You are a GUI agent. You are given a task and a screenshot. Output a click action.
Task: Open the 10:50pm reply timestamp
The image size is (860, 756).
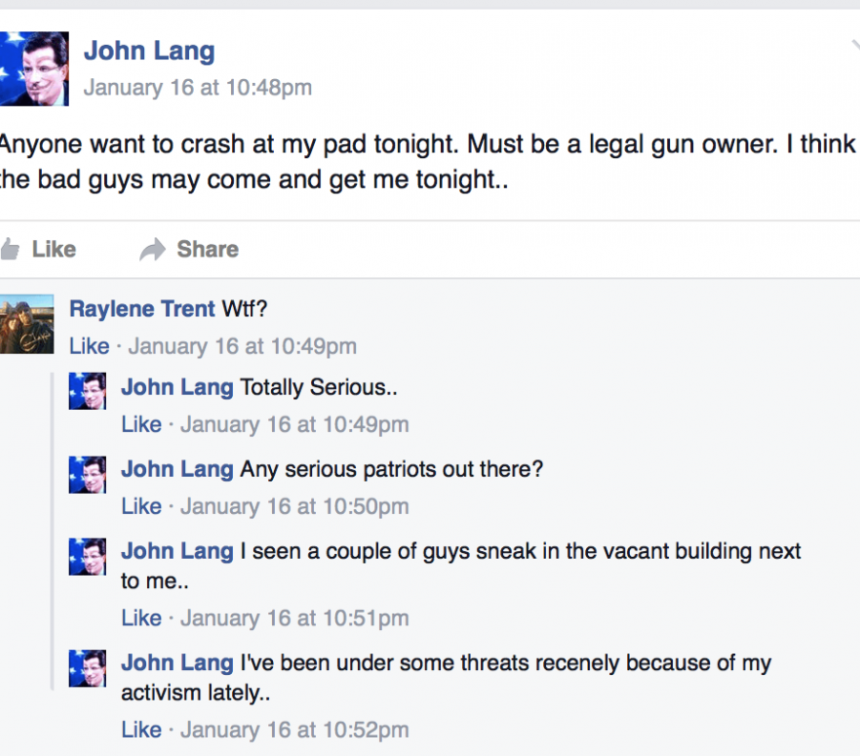point(294,506)
